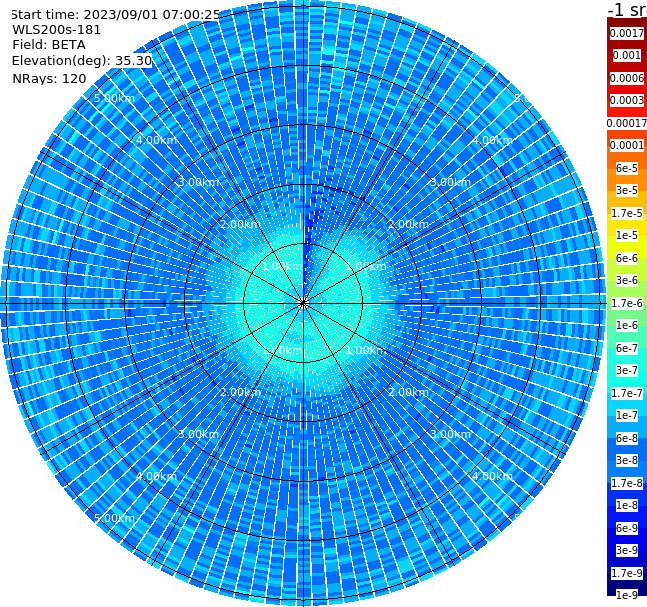Click the 1.7e-6 colorbar tick label
Screen dimensions: 647x607
(627, 303)
